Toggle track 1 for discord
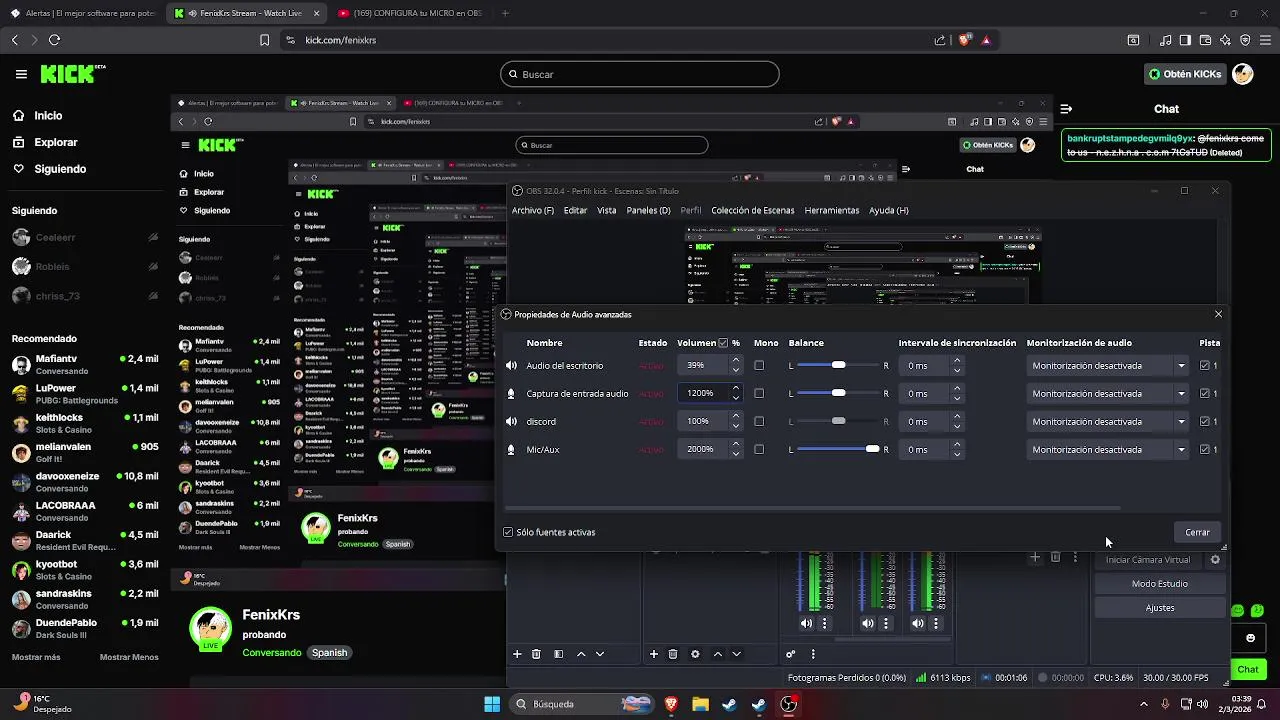This screenshot has height=720, width=1280. coord(1204,422)
